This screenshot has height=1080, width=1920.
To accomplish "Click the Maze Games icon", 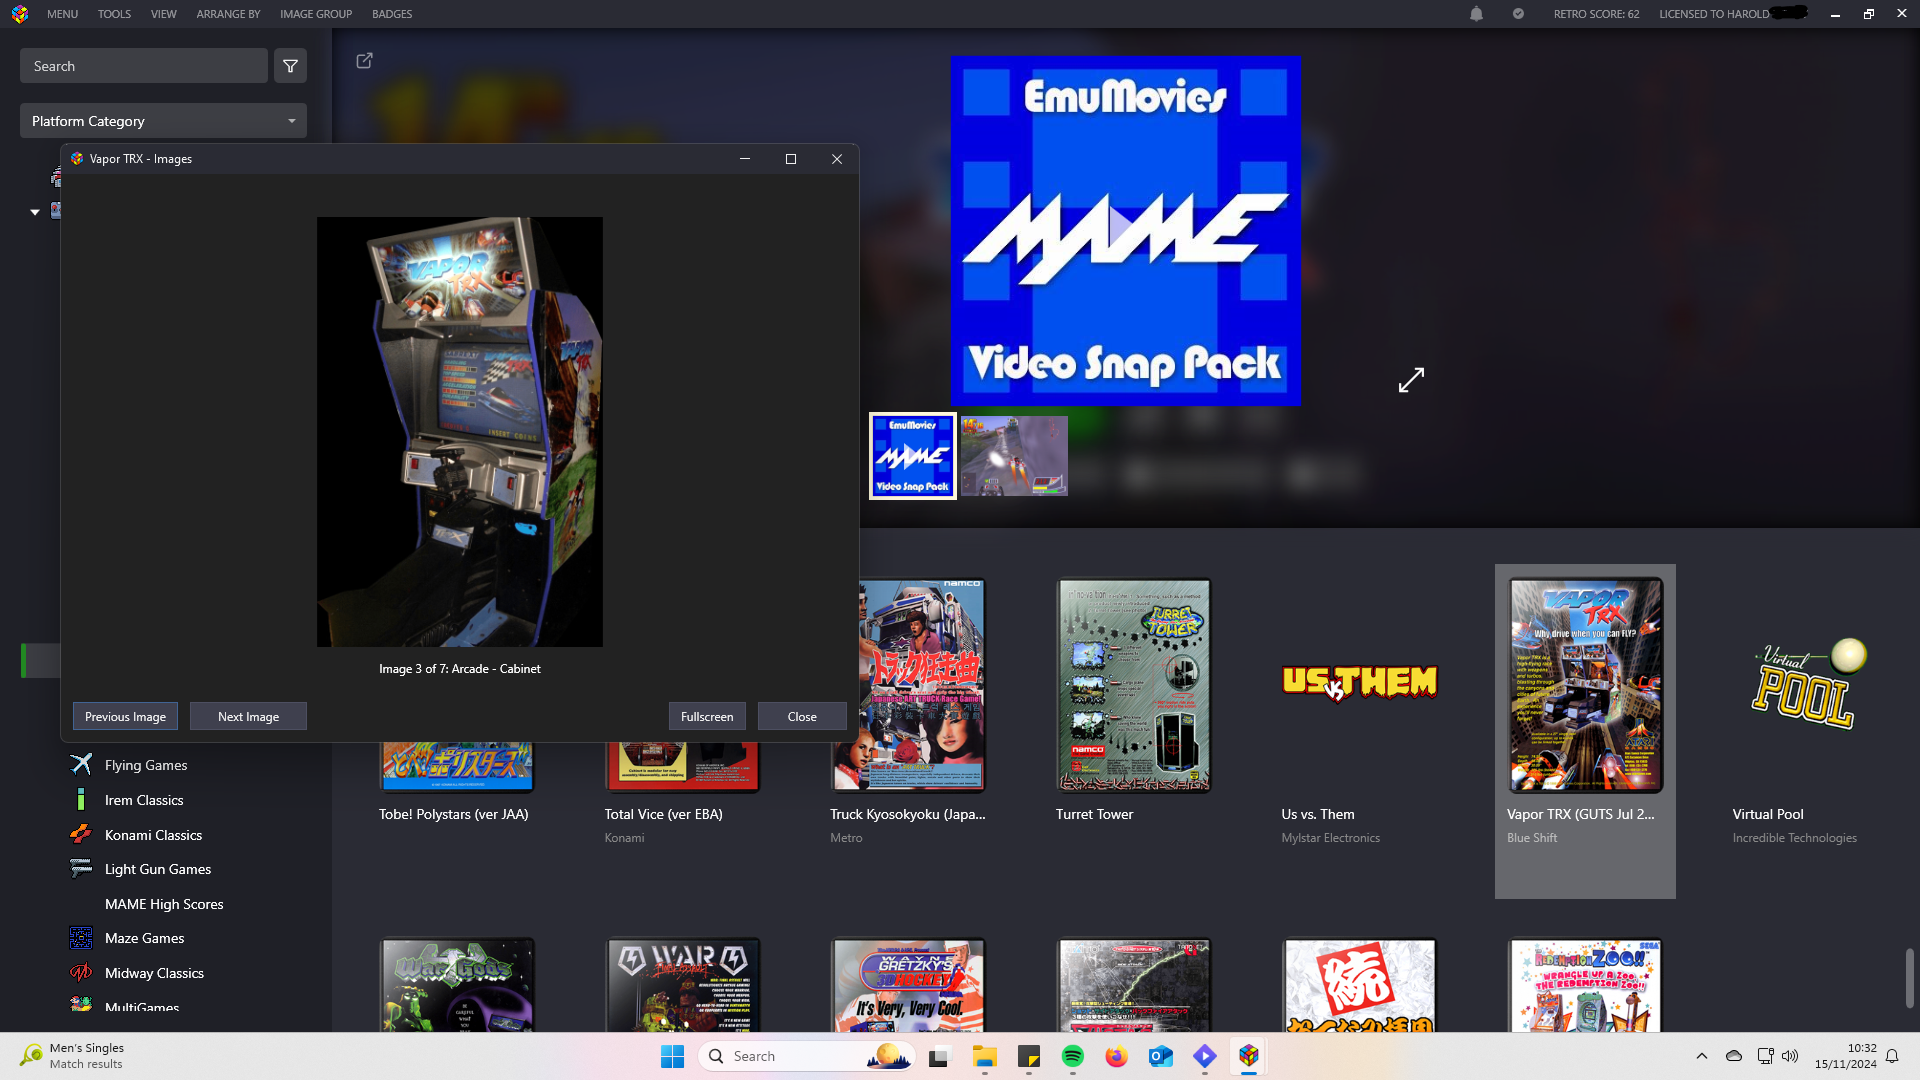I will click(x=81, y=938).
